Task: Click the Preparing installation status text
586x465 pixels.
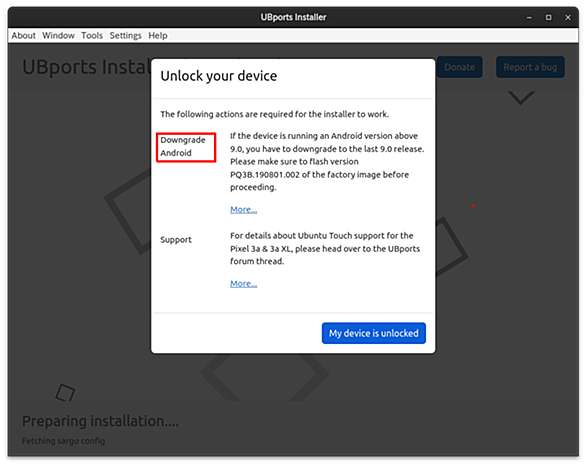Action: pos(100,421)
